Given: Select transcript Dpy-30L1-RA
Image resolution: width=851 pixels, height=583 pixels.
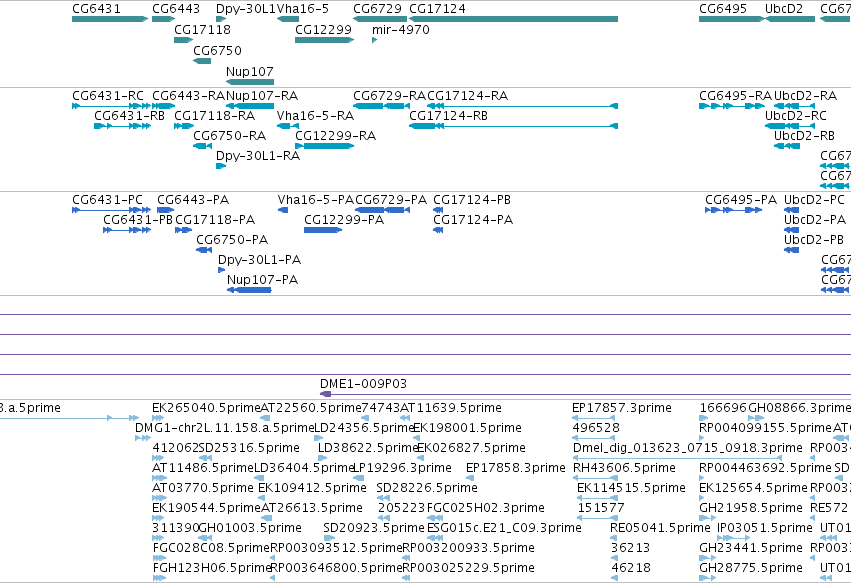Looking at the screenshot, I should 221,166.
